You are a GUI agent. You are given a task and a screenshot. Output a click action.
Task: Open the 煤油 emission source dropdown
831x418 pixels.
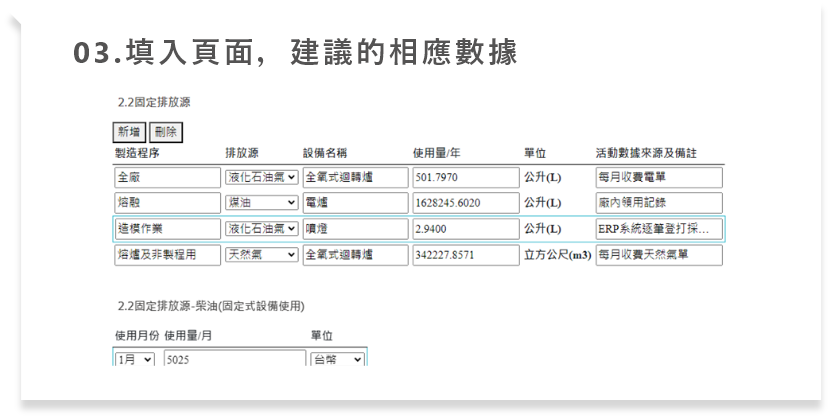tap(262, 203)
